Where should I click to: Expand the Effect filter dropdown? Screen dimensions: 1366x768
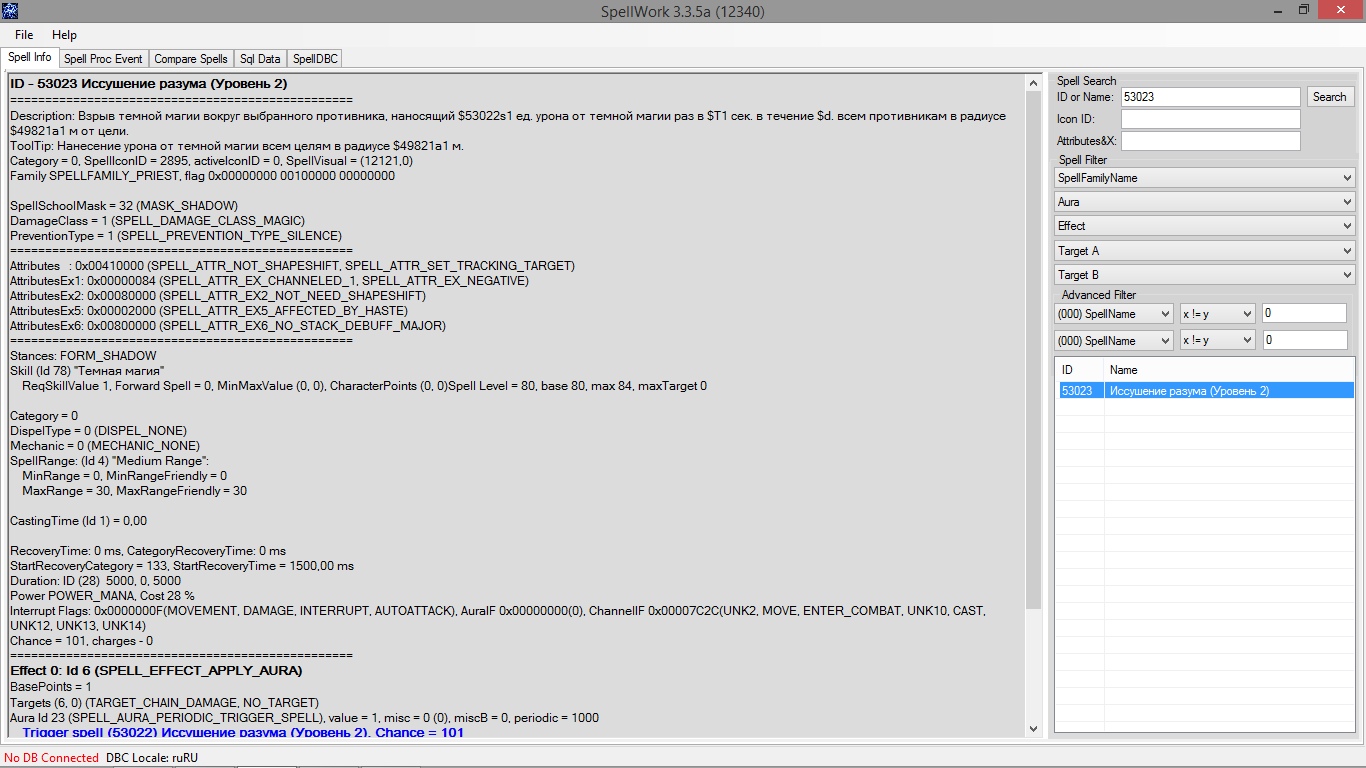[x=1205, y=226]
